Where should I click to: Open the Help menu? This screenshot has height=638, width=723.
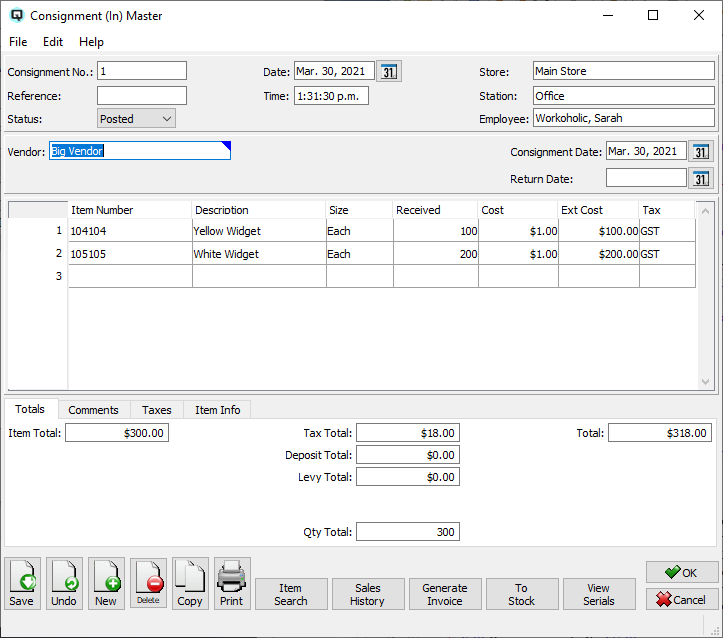click(x=91, y=42)
